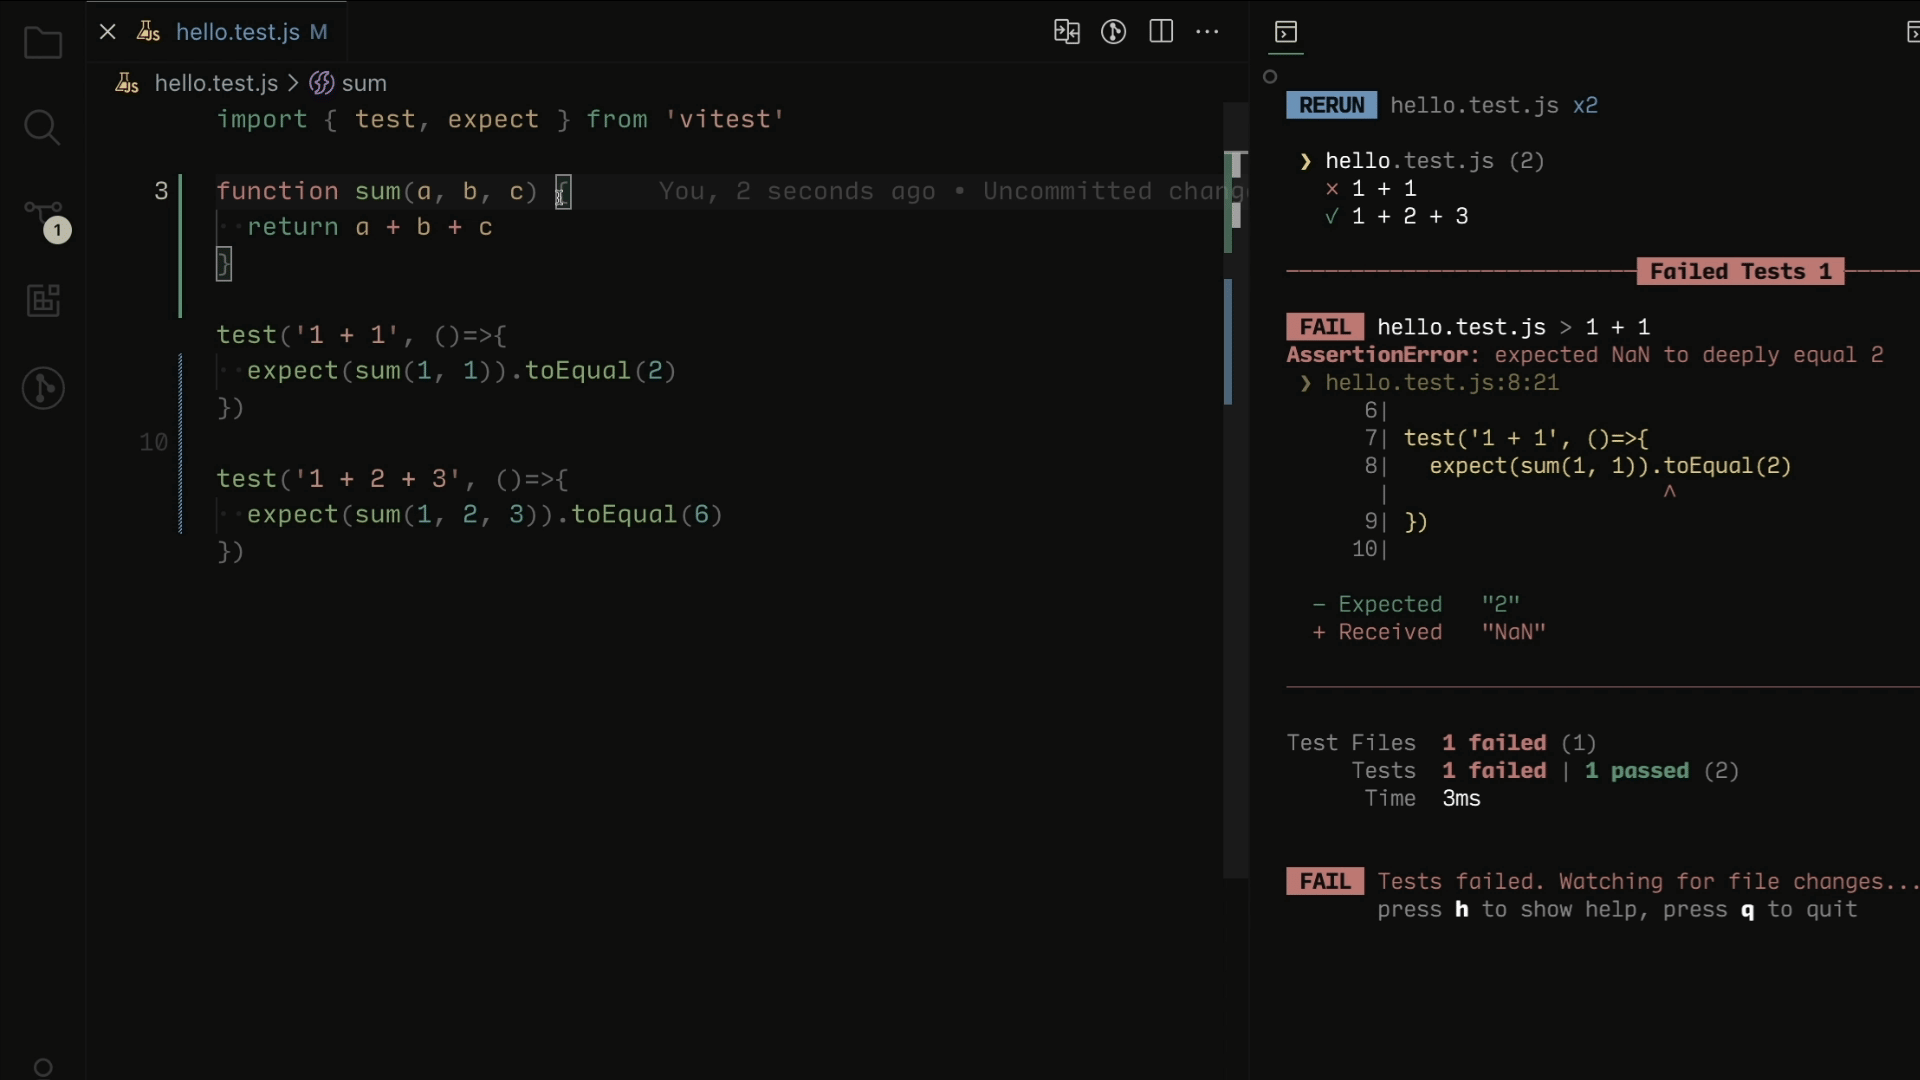The image size is (1920, 1080).
Task: Open the editor more actions menu
Action: tap(1208, 32)
